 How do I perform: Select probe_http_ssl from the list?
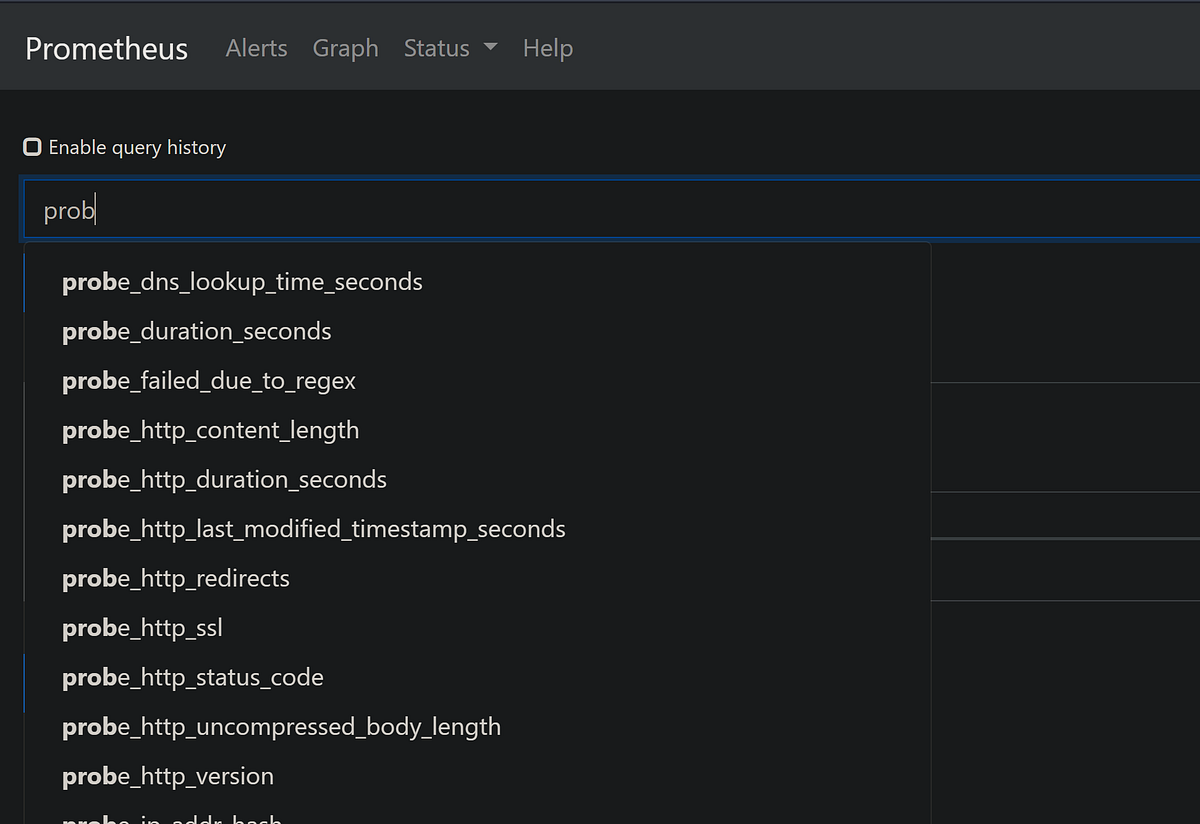[142, 627]
